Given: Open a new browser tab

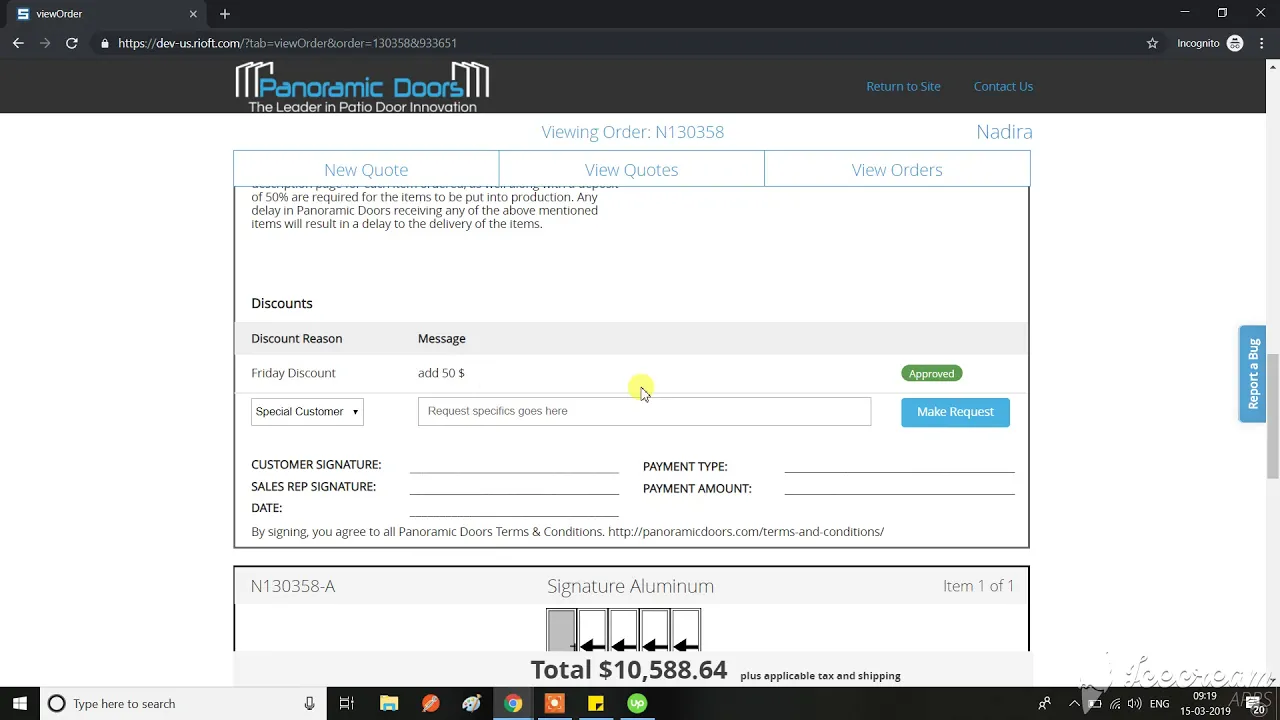Looking at the screenshot, I should point(225,14).
